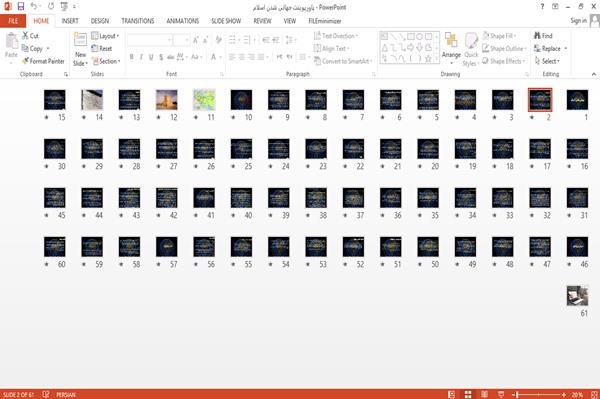
Task: Click Convert to SmartArt button
Action: tap(342, 61)
